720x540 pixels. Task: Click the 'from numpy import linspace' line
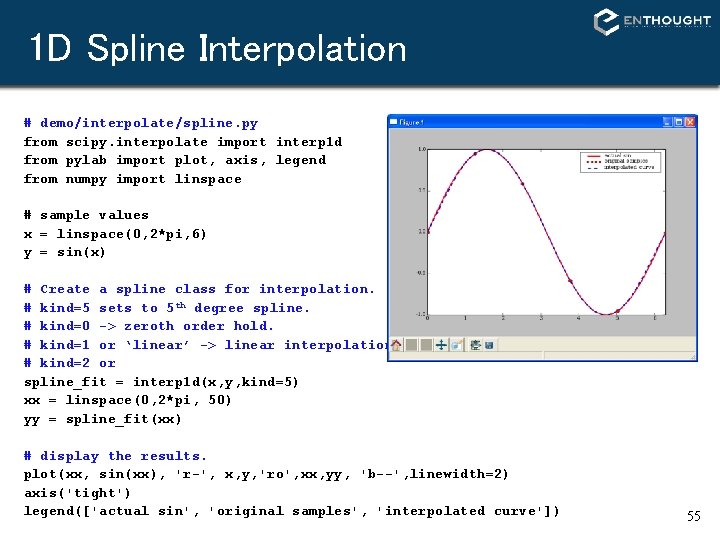(133, 179)
